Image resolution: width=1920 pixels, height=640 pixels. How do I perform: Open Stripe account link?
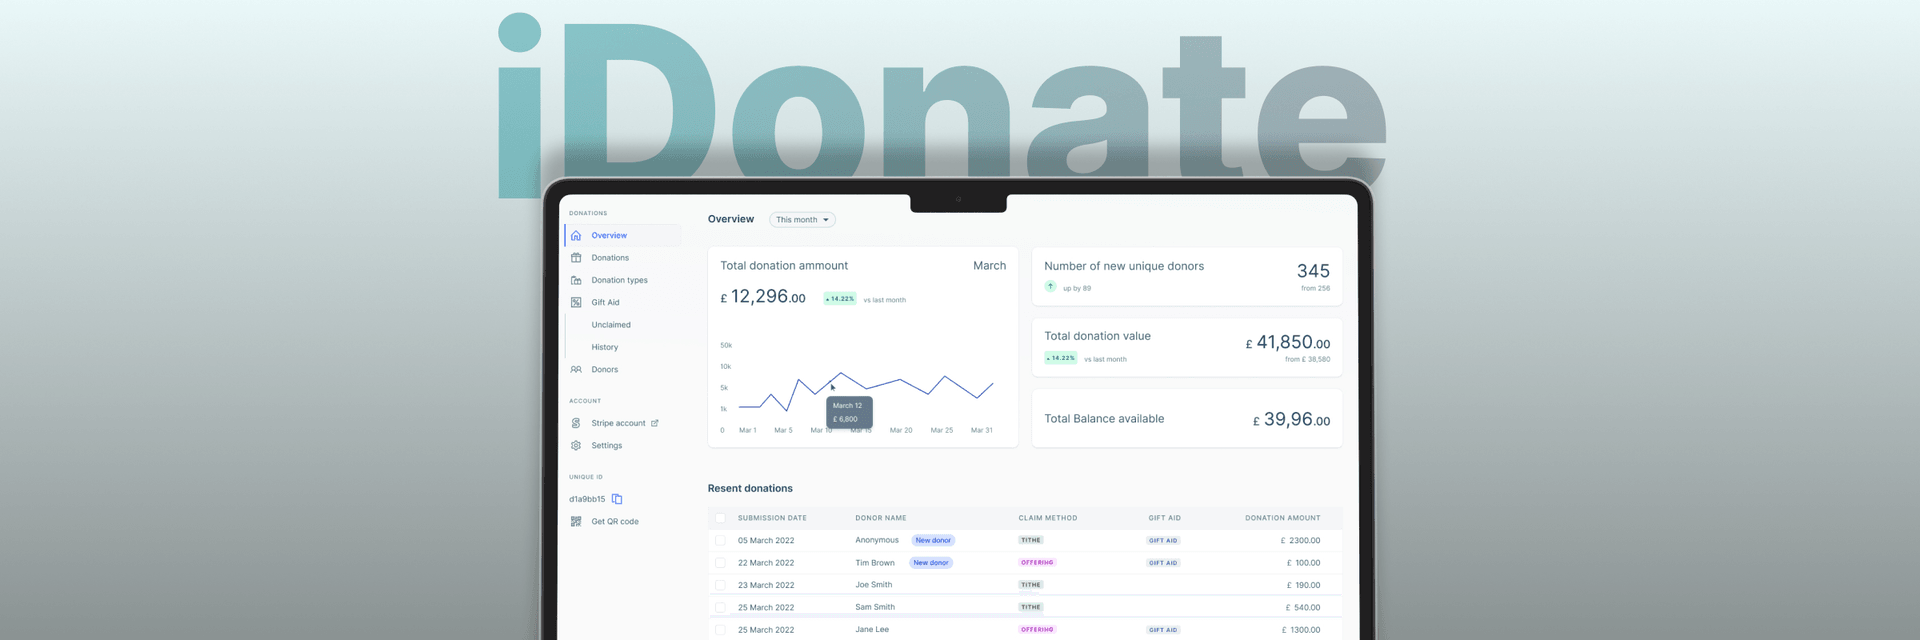coord(618,423)
